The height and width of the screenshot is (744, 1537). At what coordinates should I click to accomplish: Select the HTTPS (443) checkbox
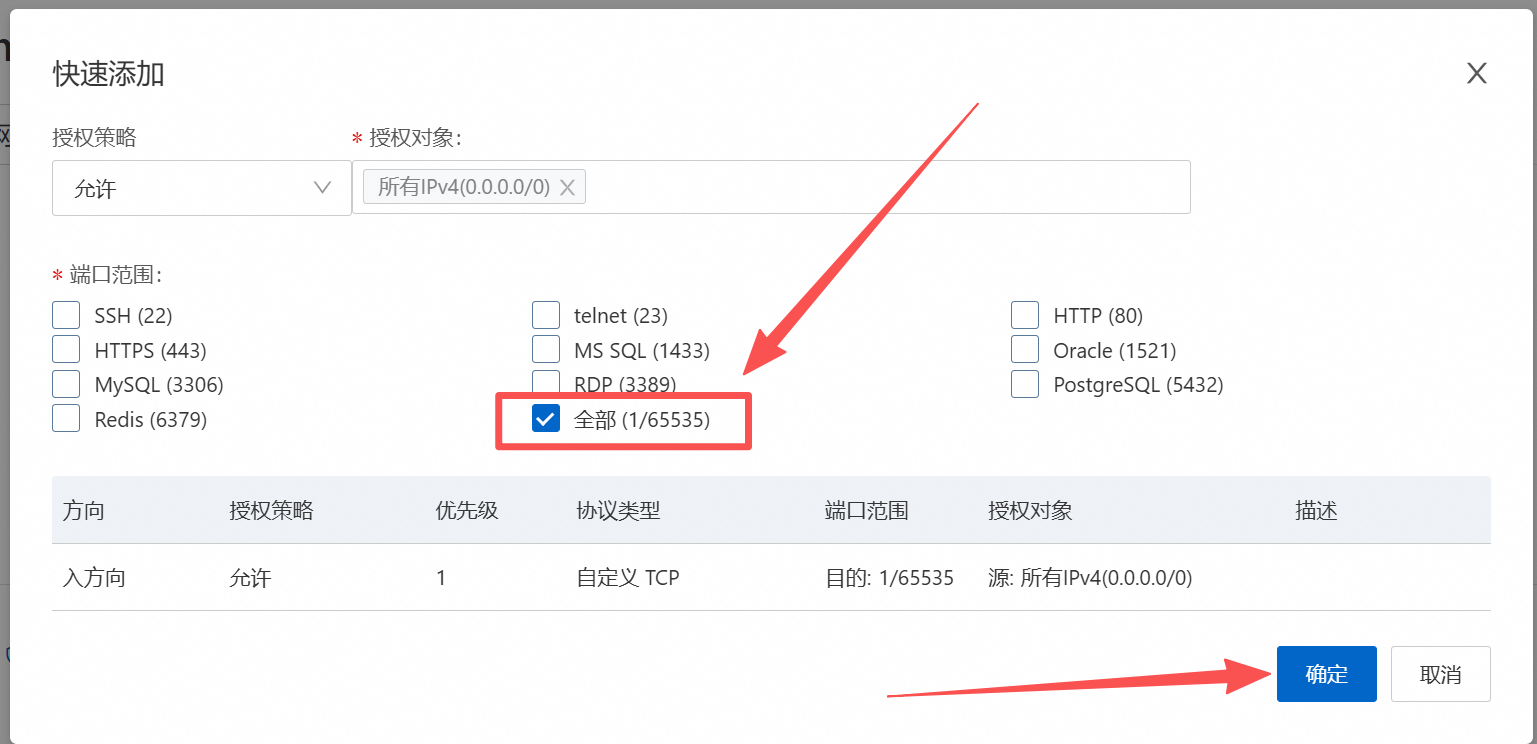coord(66,350)
